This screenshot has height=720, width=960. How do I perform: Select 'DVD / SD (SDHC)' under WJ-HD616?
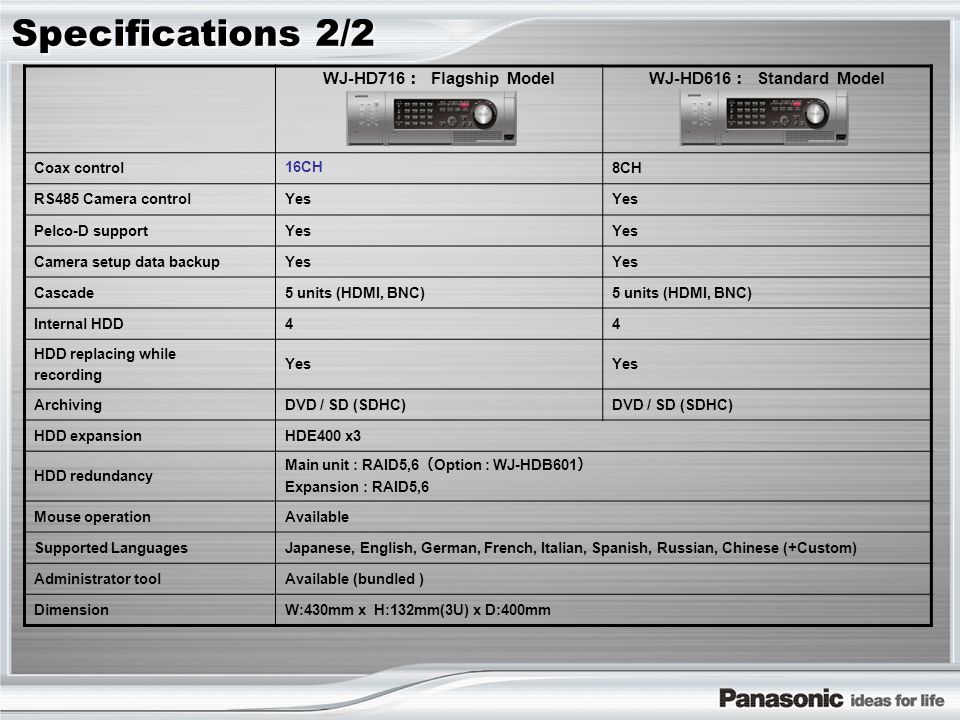click(672, 405)
